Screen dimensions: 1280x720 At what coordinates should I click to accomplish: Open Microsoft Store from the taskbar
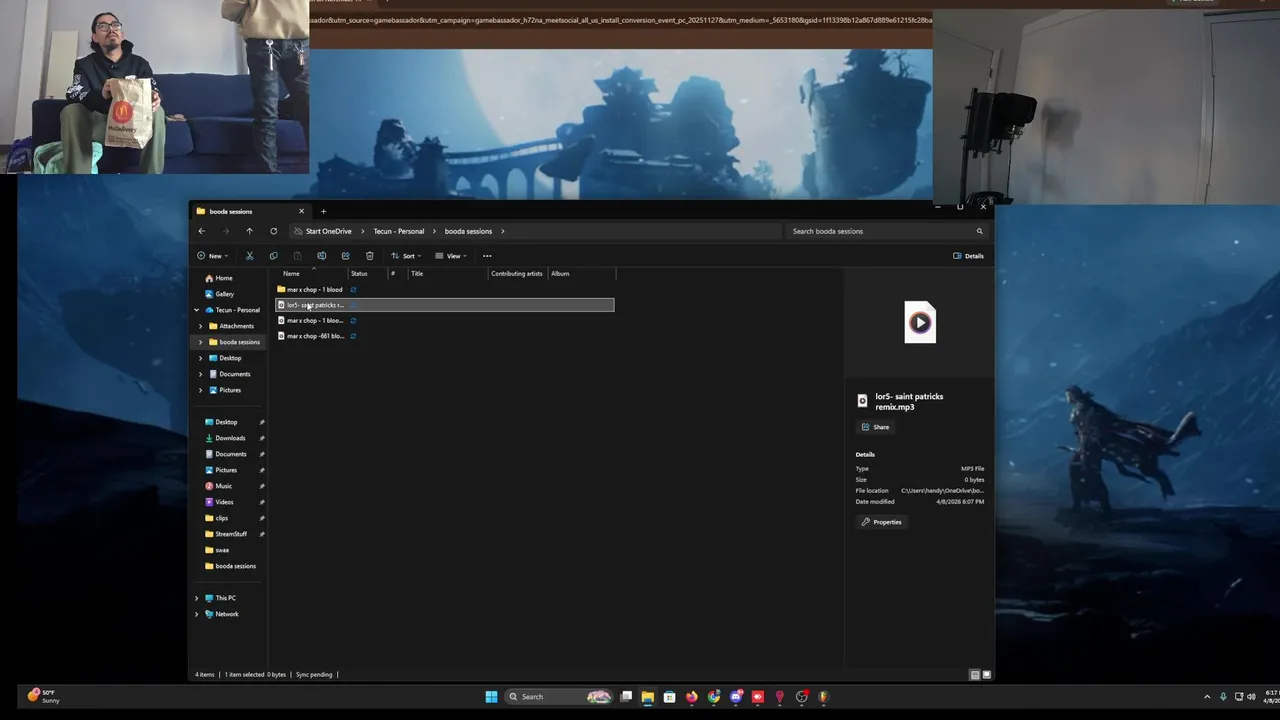click(x=669, y=697)
